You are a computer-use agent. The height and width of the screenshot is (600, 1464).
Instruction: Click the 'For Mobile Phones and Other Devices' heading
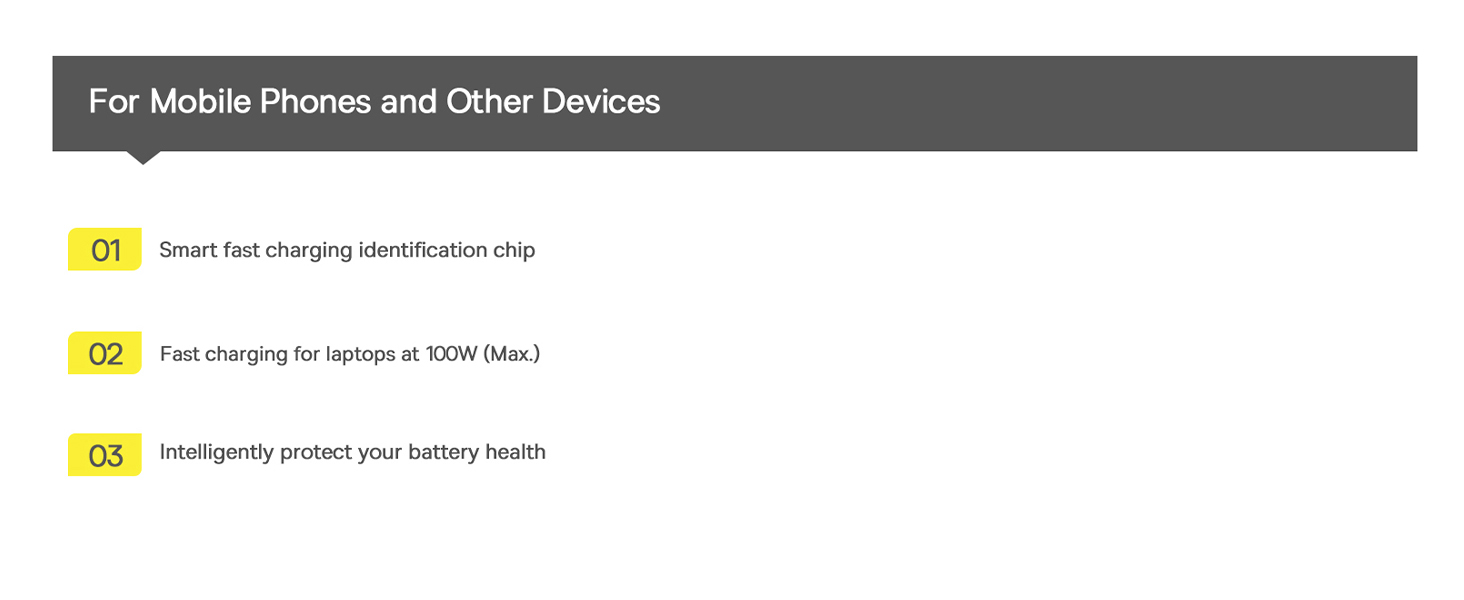point(374,102)
